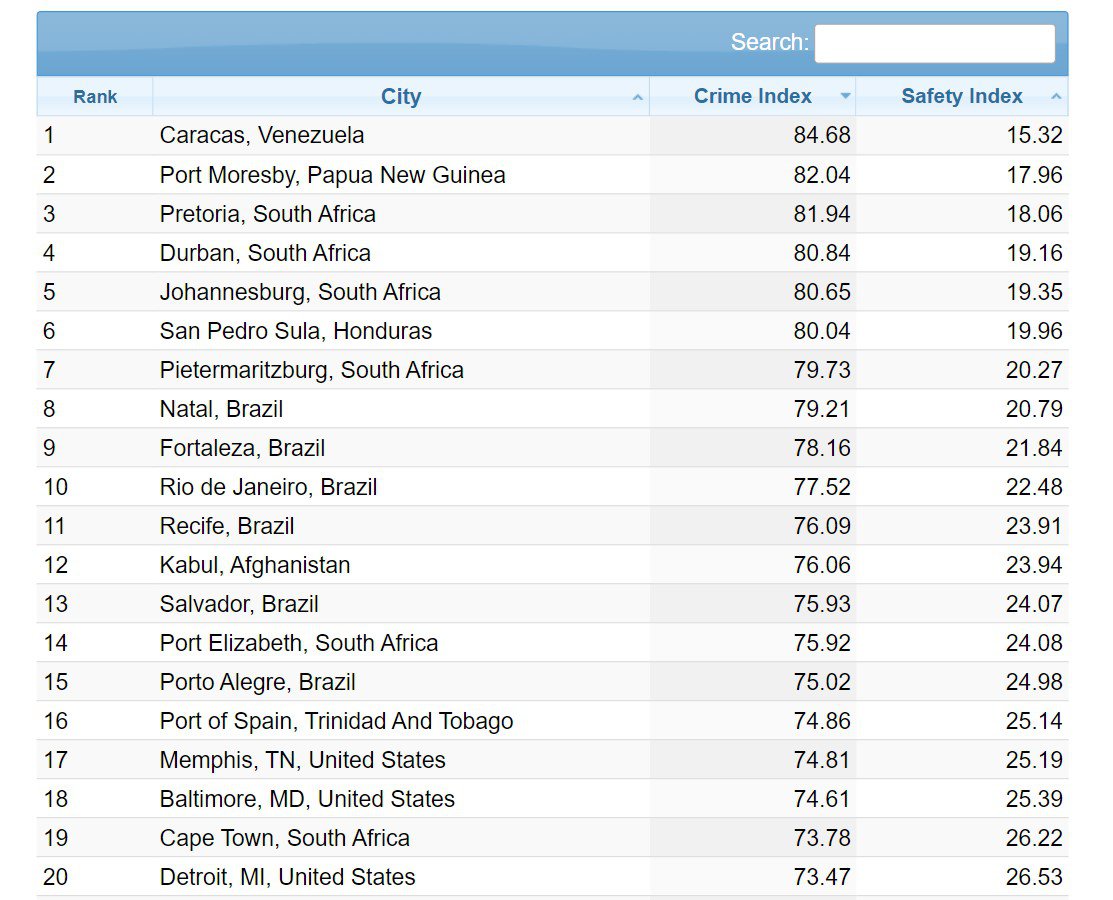Click the City column sort arrow icon
This screenshot has height=900, width=1113.
(637, 97)
